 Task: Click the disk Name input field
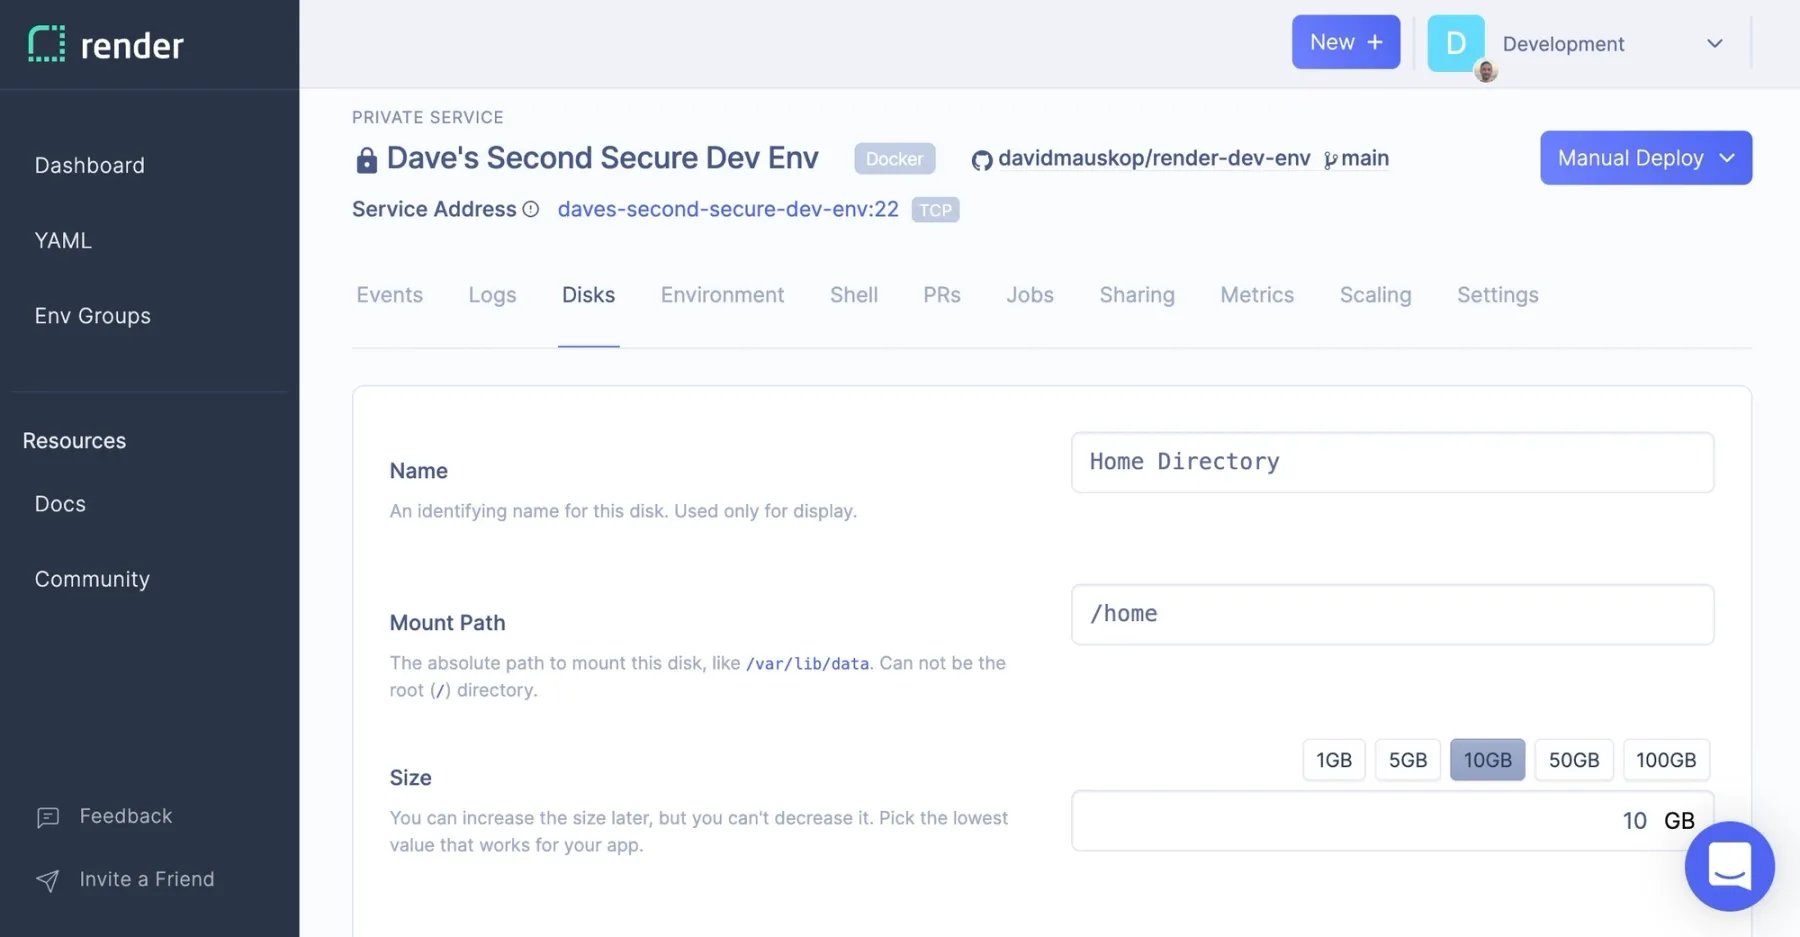point(1392,462)
